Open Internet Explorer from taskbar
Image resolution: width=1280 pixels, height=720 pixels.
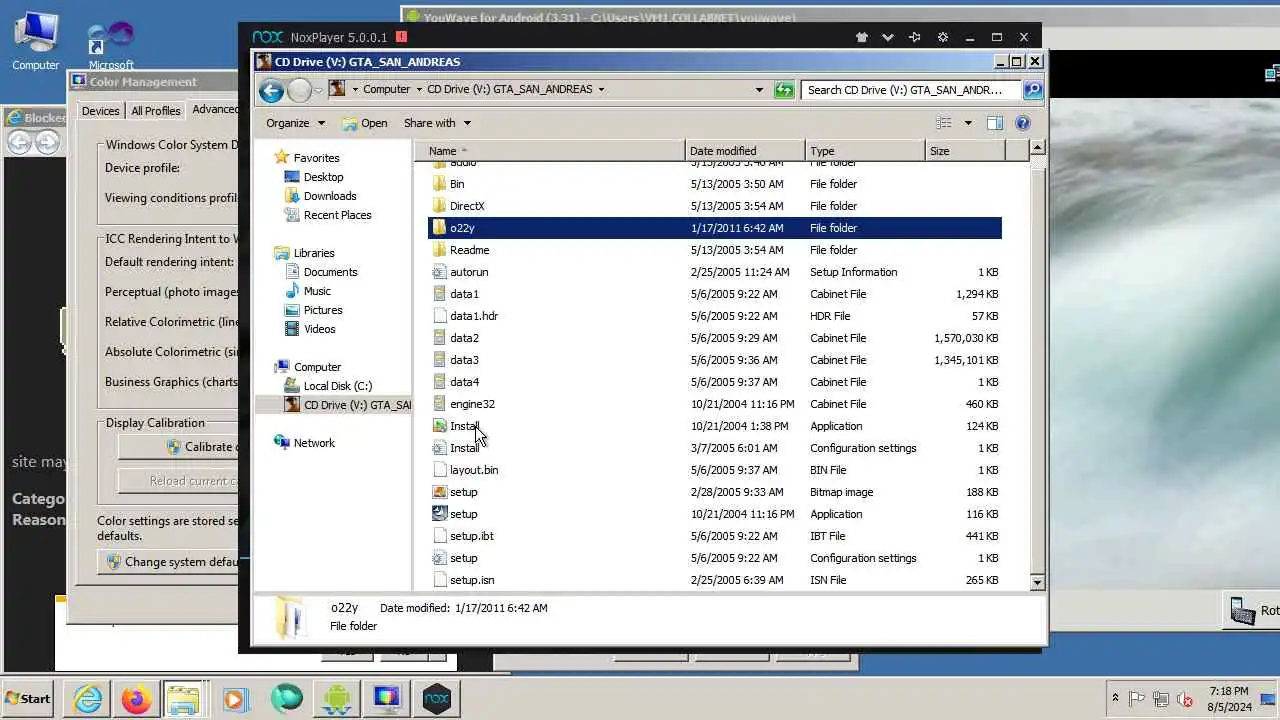tap(88, 698)
